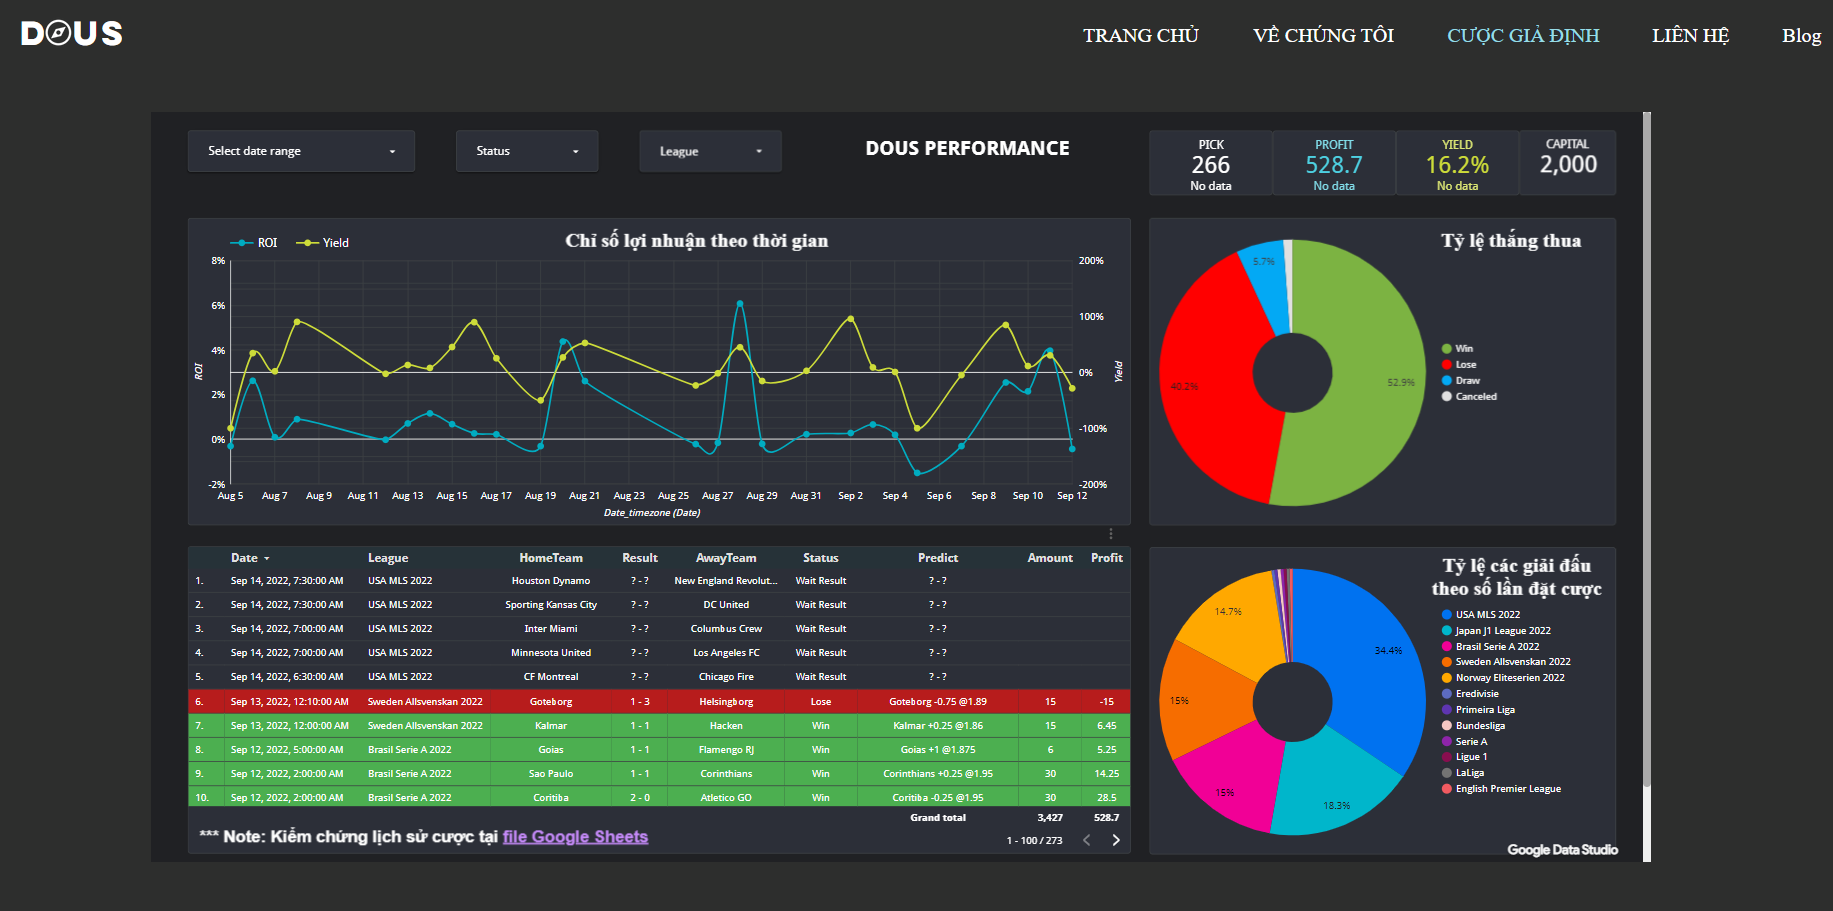Click the Houston Dynamo table cell
The height and width of the screenshot is (911, 1833).
[x=551, y=581]
